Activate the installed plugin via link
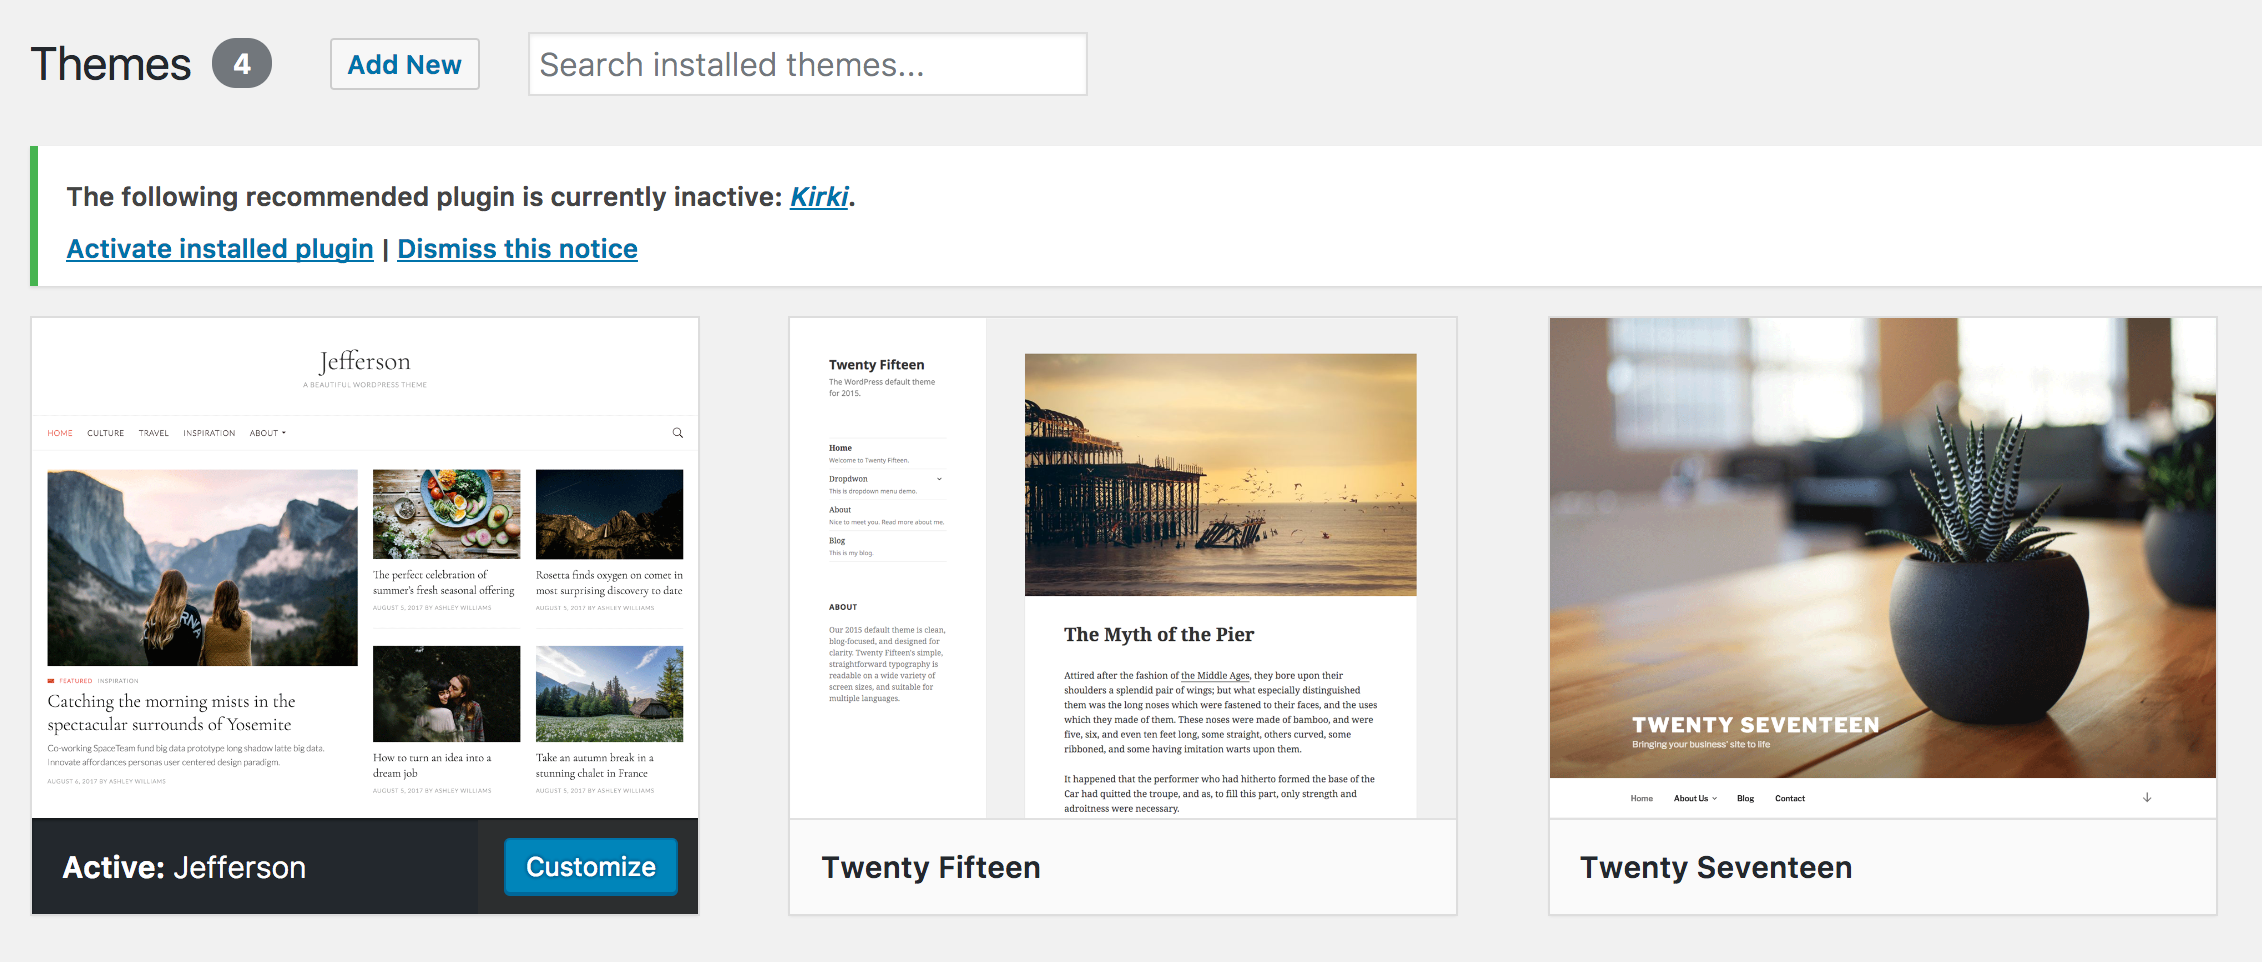The width and height of the screenshot is (2262, 962). pyautogui.click(x=220, y=249)
